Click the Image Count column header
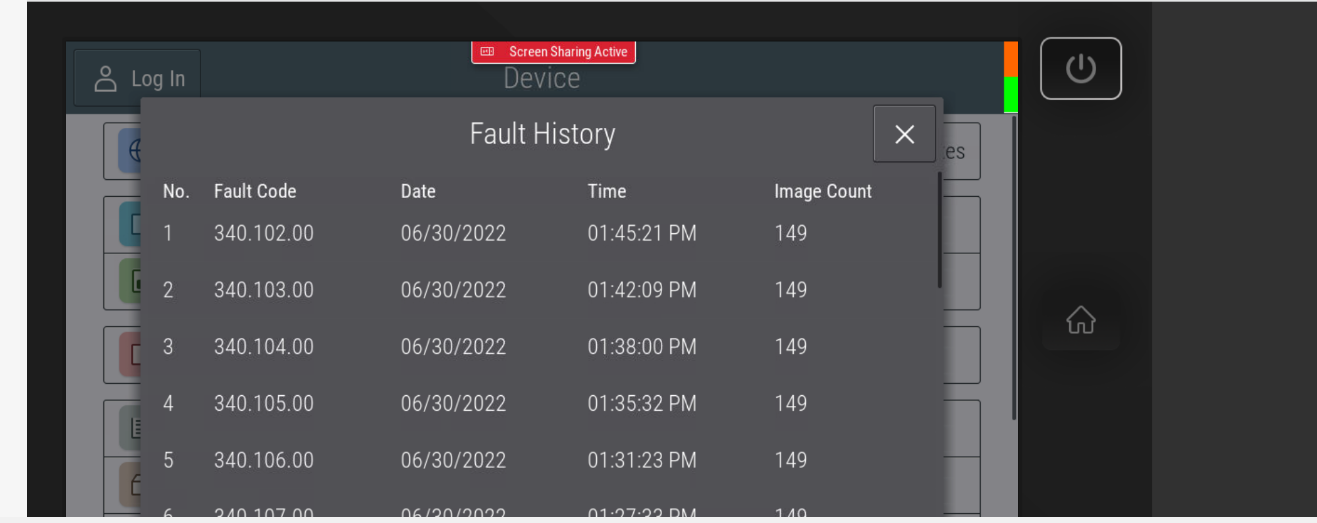 coord(822,191)
